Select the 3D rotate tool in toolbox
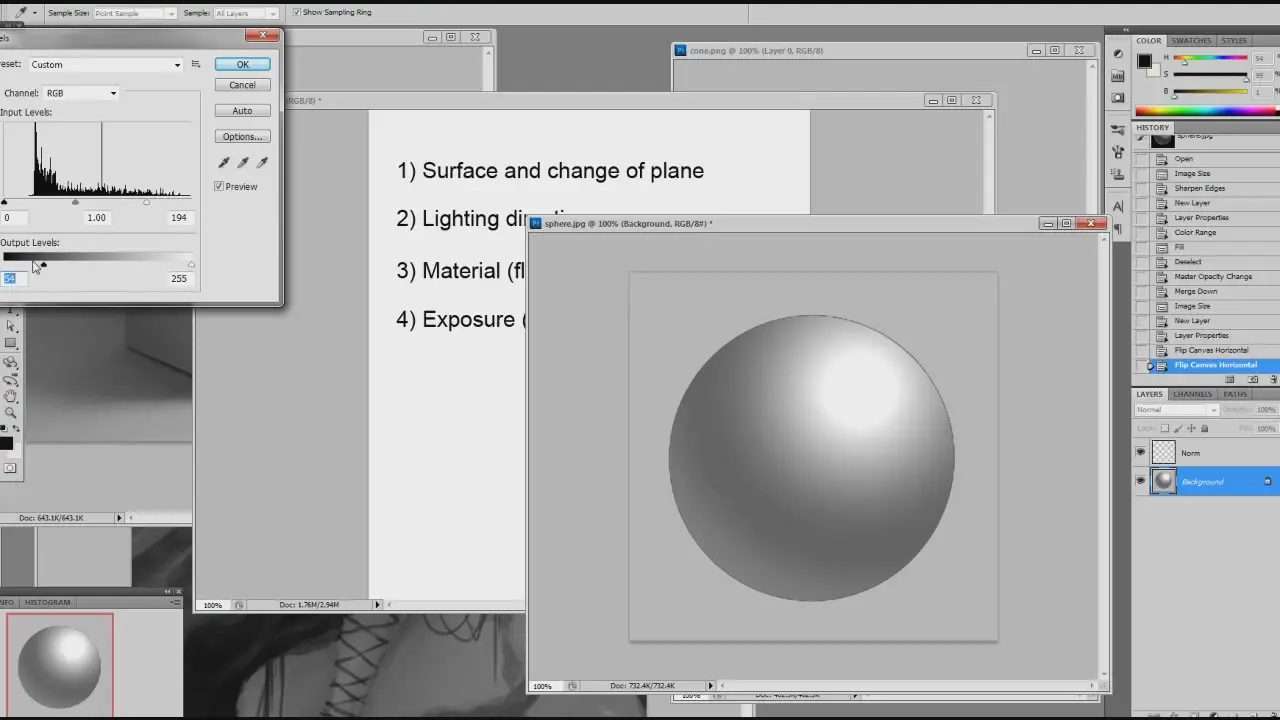The image size is (1280, 720). point(11,362)
